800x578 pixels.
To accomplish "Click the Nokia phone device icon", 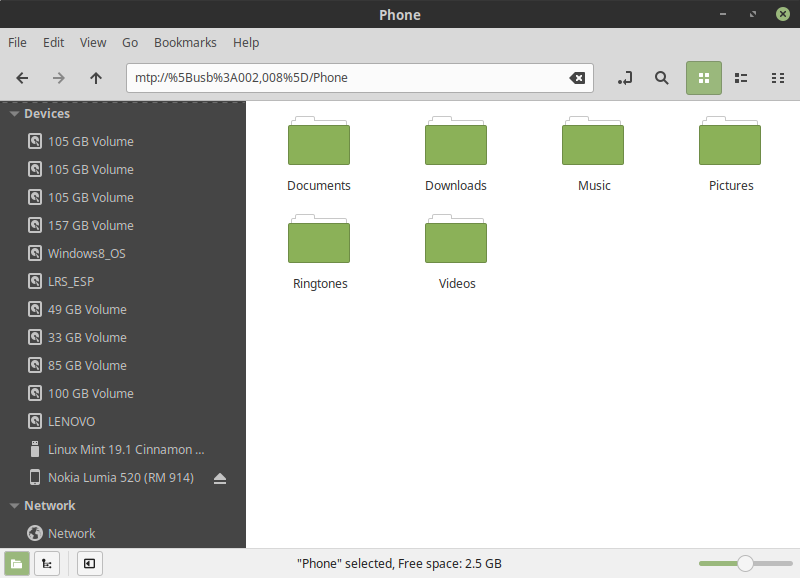I will coord(35,478).
